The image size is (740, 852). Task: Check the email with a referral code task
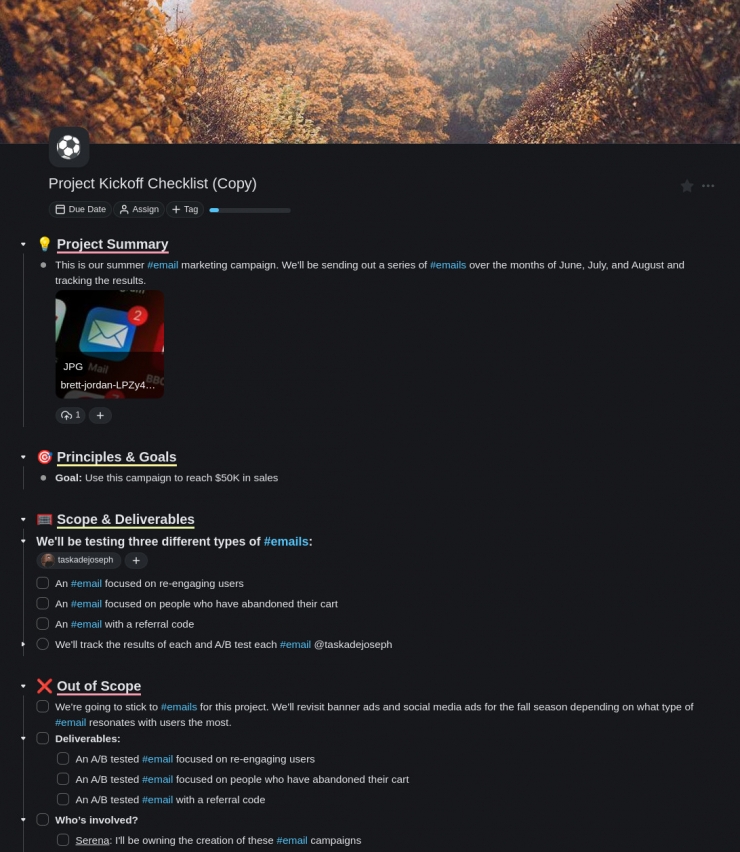coord(42,624)
